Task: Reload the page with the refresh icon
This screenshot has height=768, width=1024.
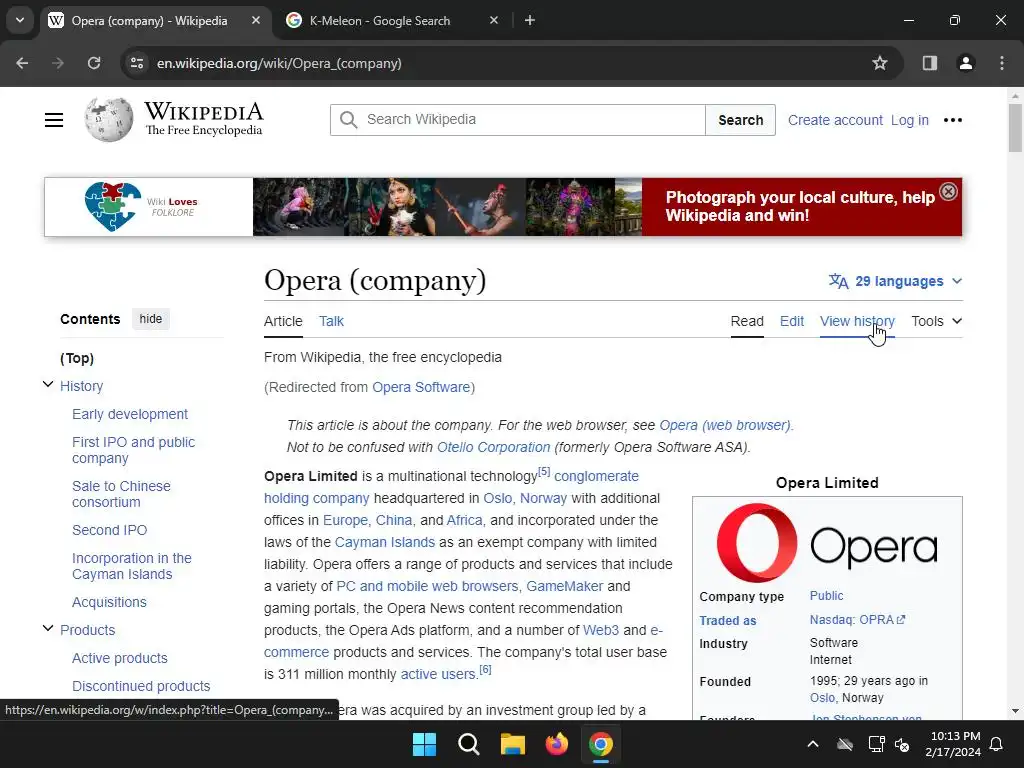Action: pyautogui.click(x=94, y=63)
